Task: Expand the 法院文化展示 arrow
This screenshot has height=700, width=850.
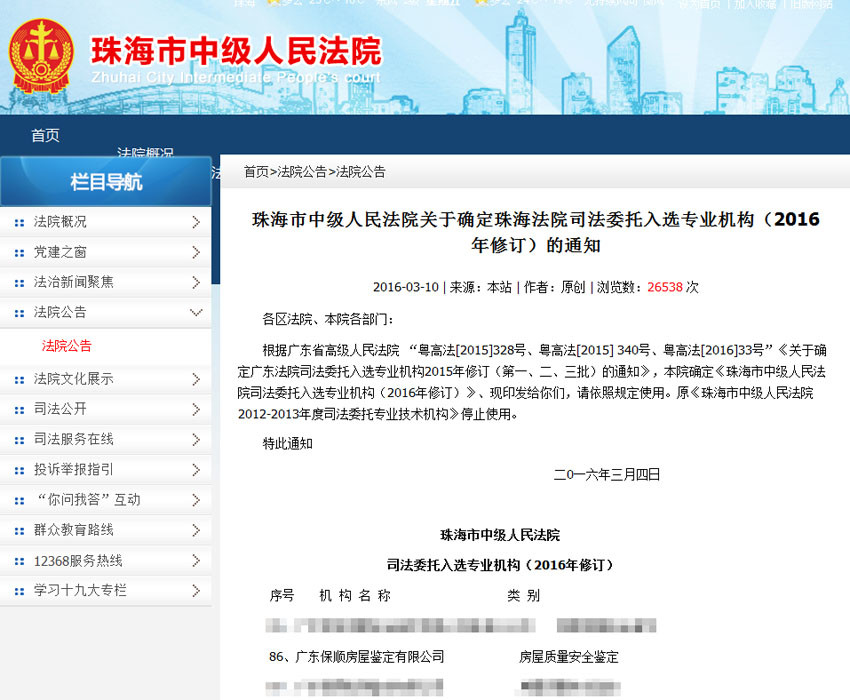Action: point(196,379)
